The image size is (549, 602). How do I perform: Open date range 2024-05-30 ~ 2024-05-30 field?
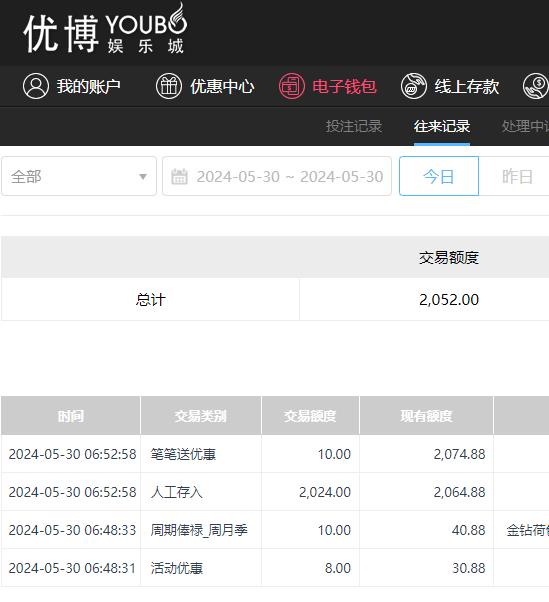pos(277,176)
